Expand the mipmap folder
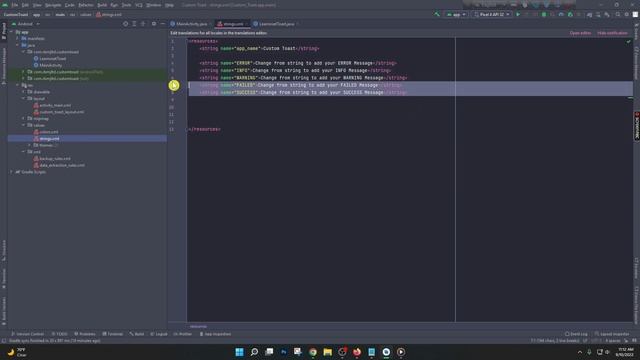 click(23, 118)
